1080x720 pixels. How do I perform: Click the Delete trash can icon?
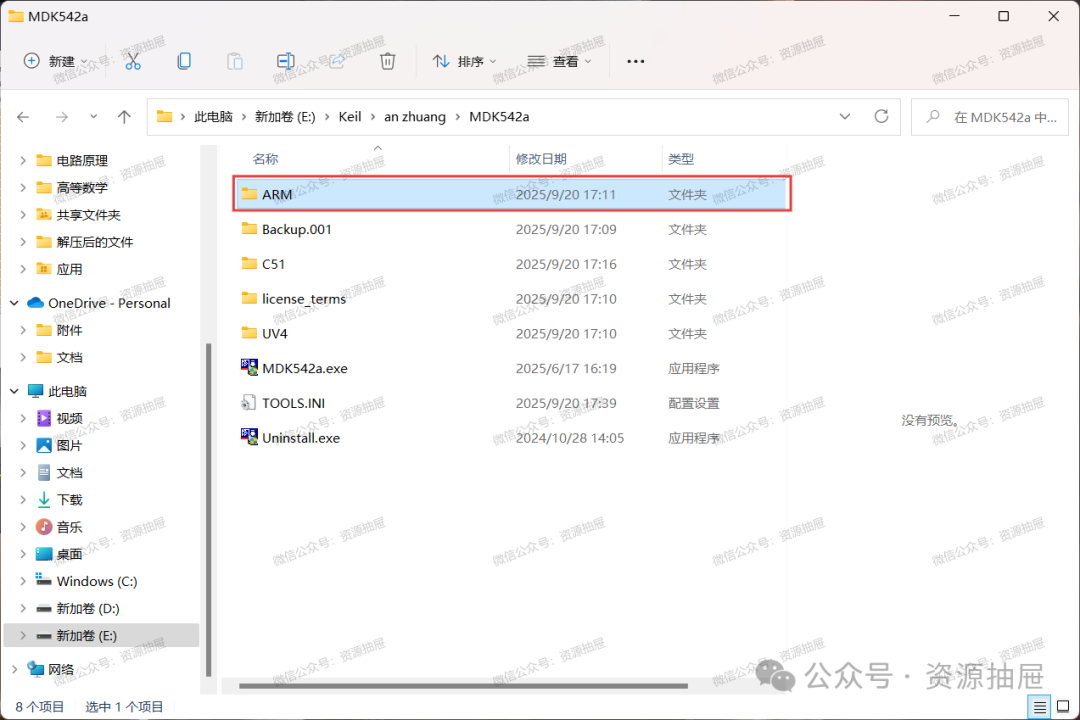(x=388, y=61)
